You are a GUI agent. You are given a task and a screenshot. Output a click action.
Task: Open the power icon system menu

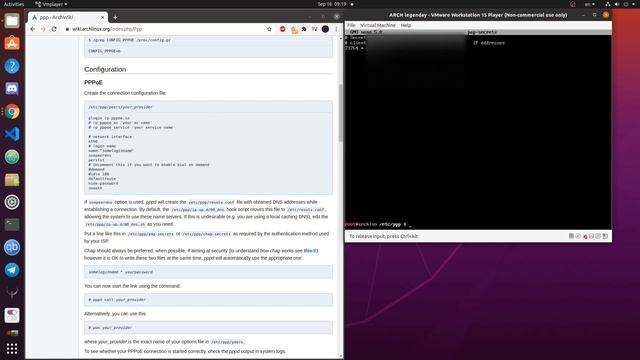click(x=626, y=4)
